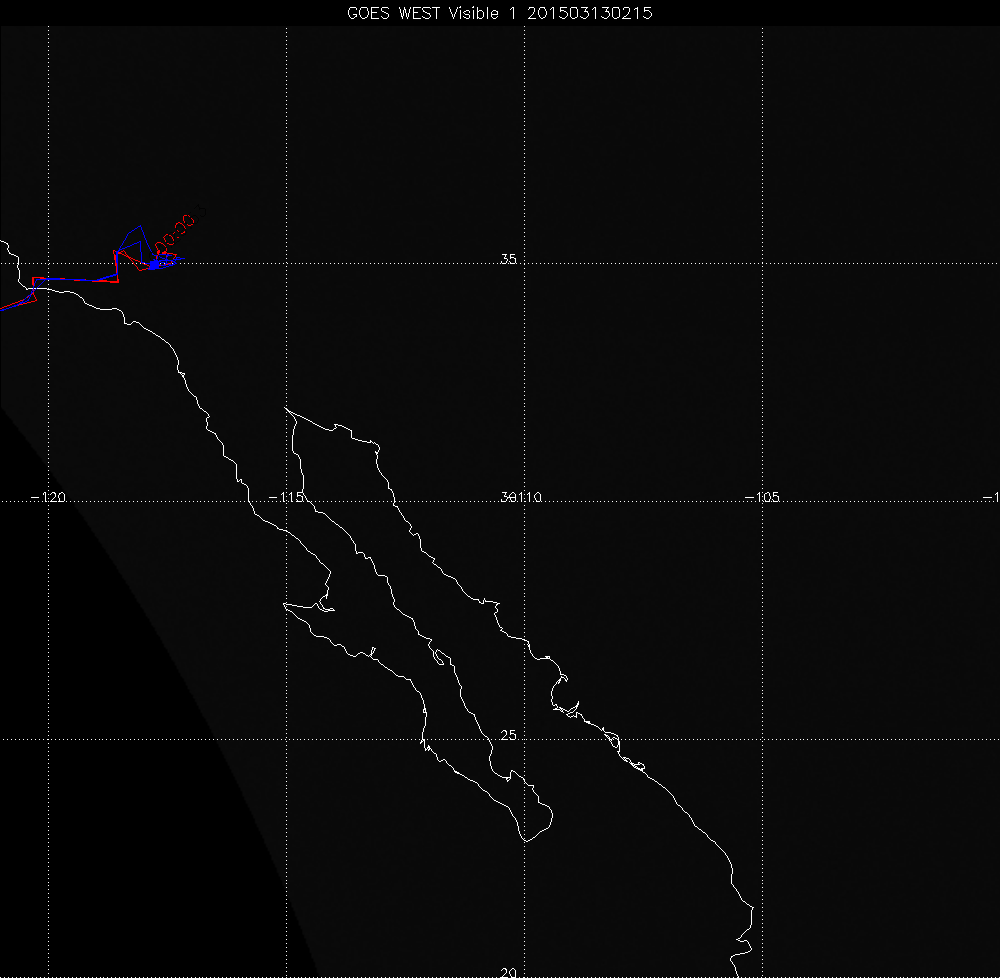
Task: Click the '35' latitude label
Action: (508, 259)
